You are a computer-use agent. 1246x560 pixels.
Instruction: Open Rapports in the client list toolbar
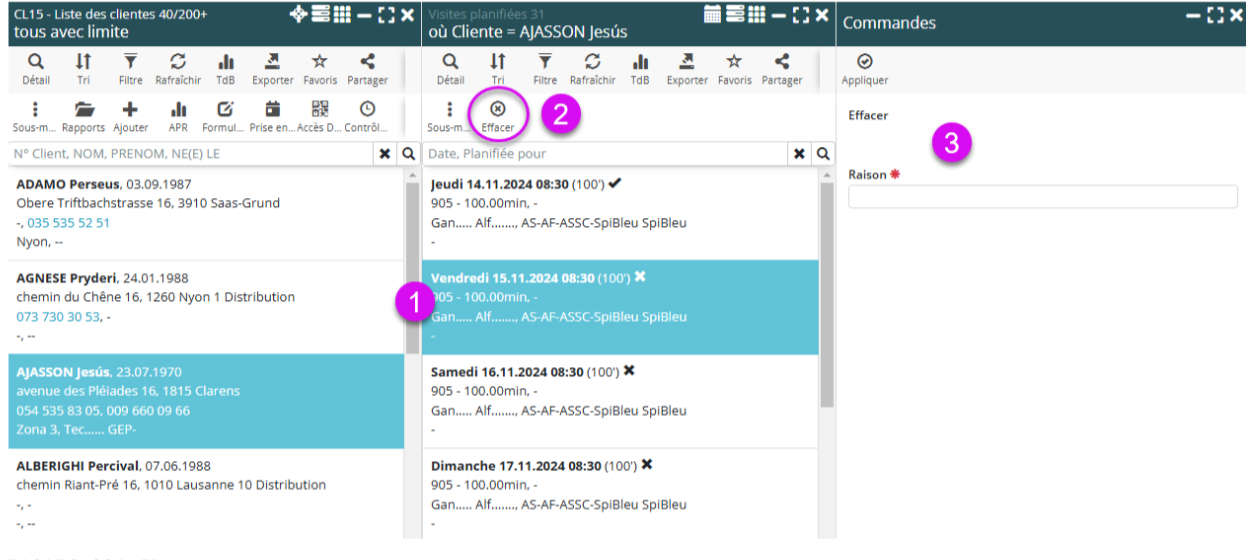[83, 116]
